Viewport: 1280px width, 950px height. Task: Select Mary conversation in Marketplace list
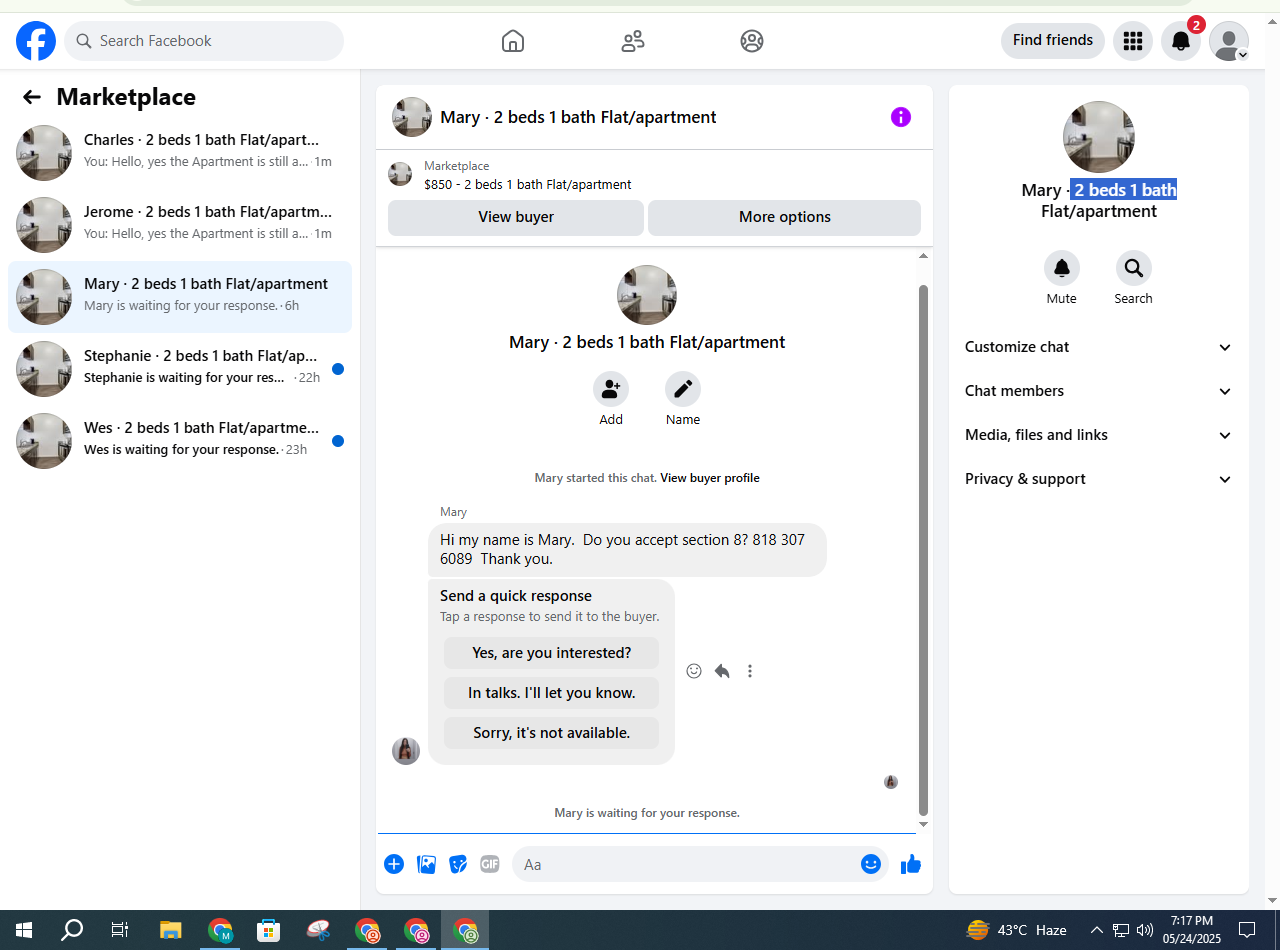click(x=180, y=297)
